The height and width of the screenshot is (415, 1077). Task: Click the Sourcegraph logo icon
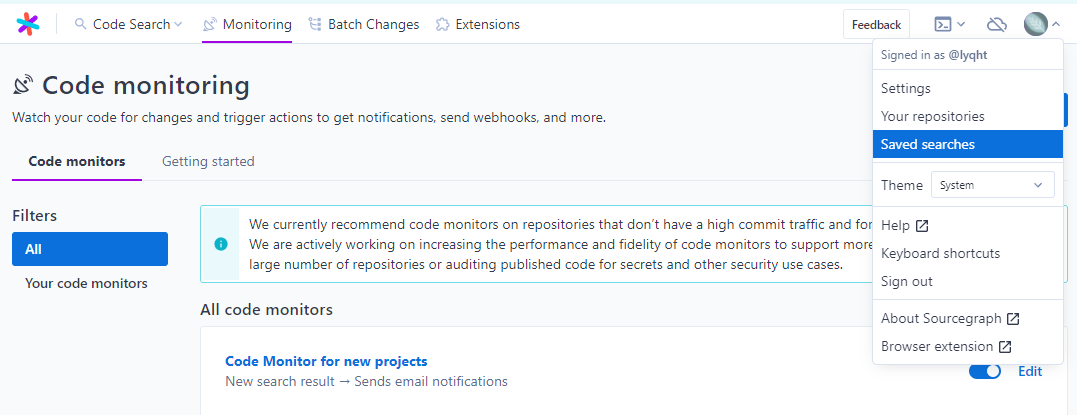click(x=28, y=24)
